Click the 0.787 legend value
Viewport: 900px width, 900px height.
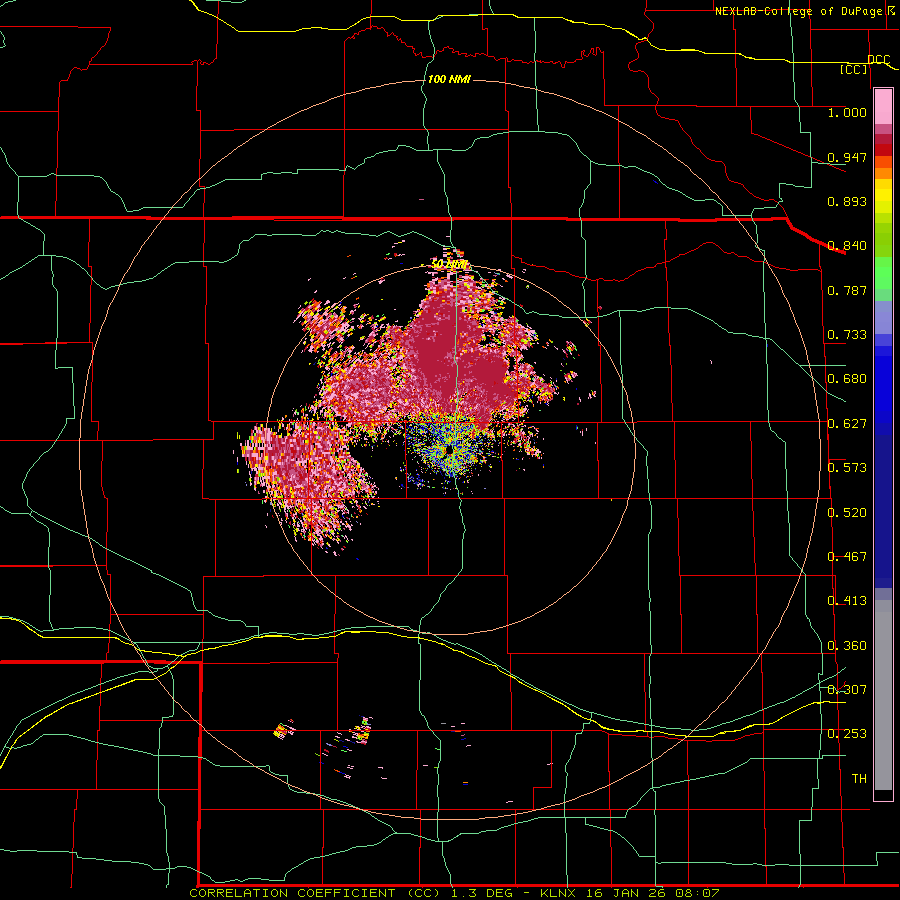[x=847, y=290]
